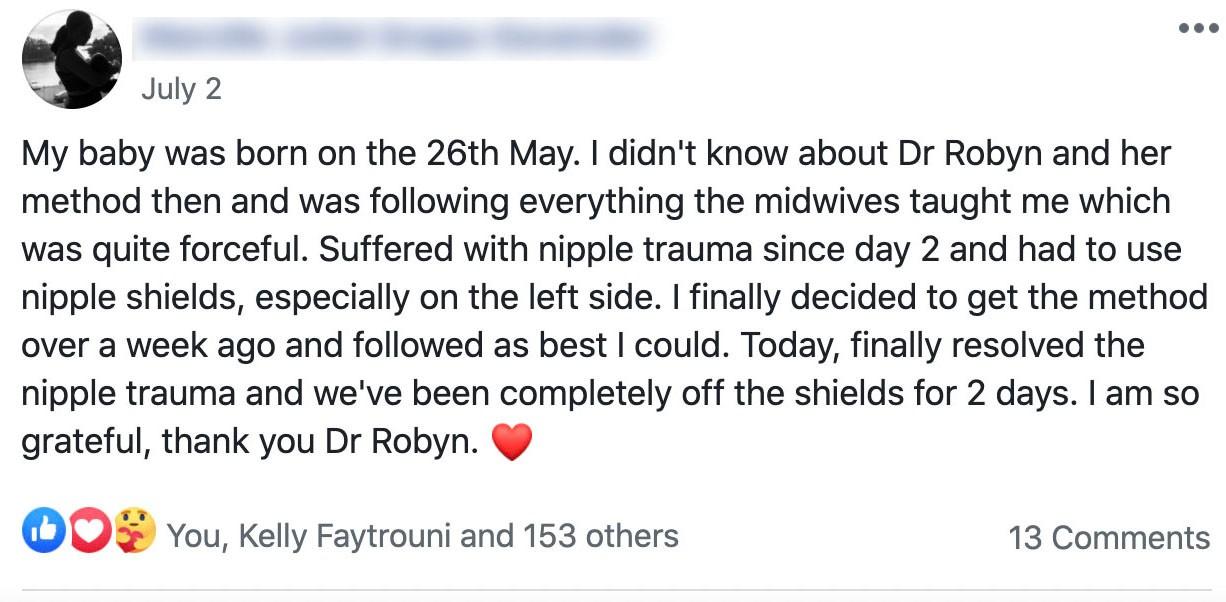Click "over a week ago" in the post

(144, 345)
